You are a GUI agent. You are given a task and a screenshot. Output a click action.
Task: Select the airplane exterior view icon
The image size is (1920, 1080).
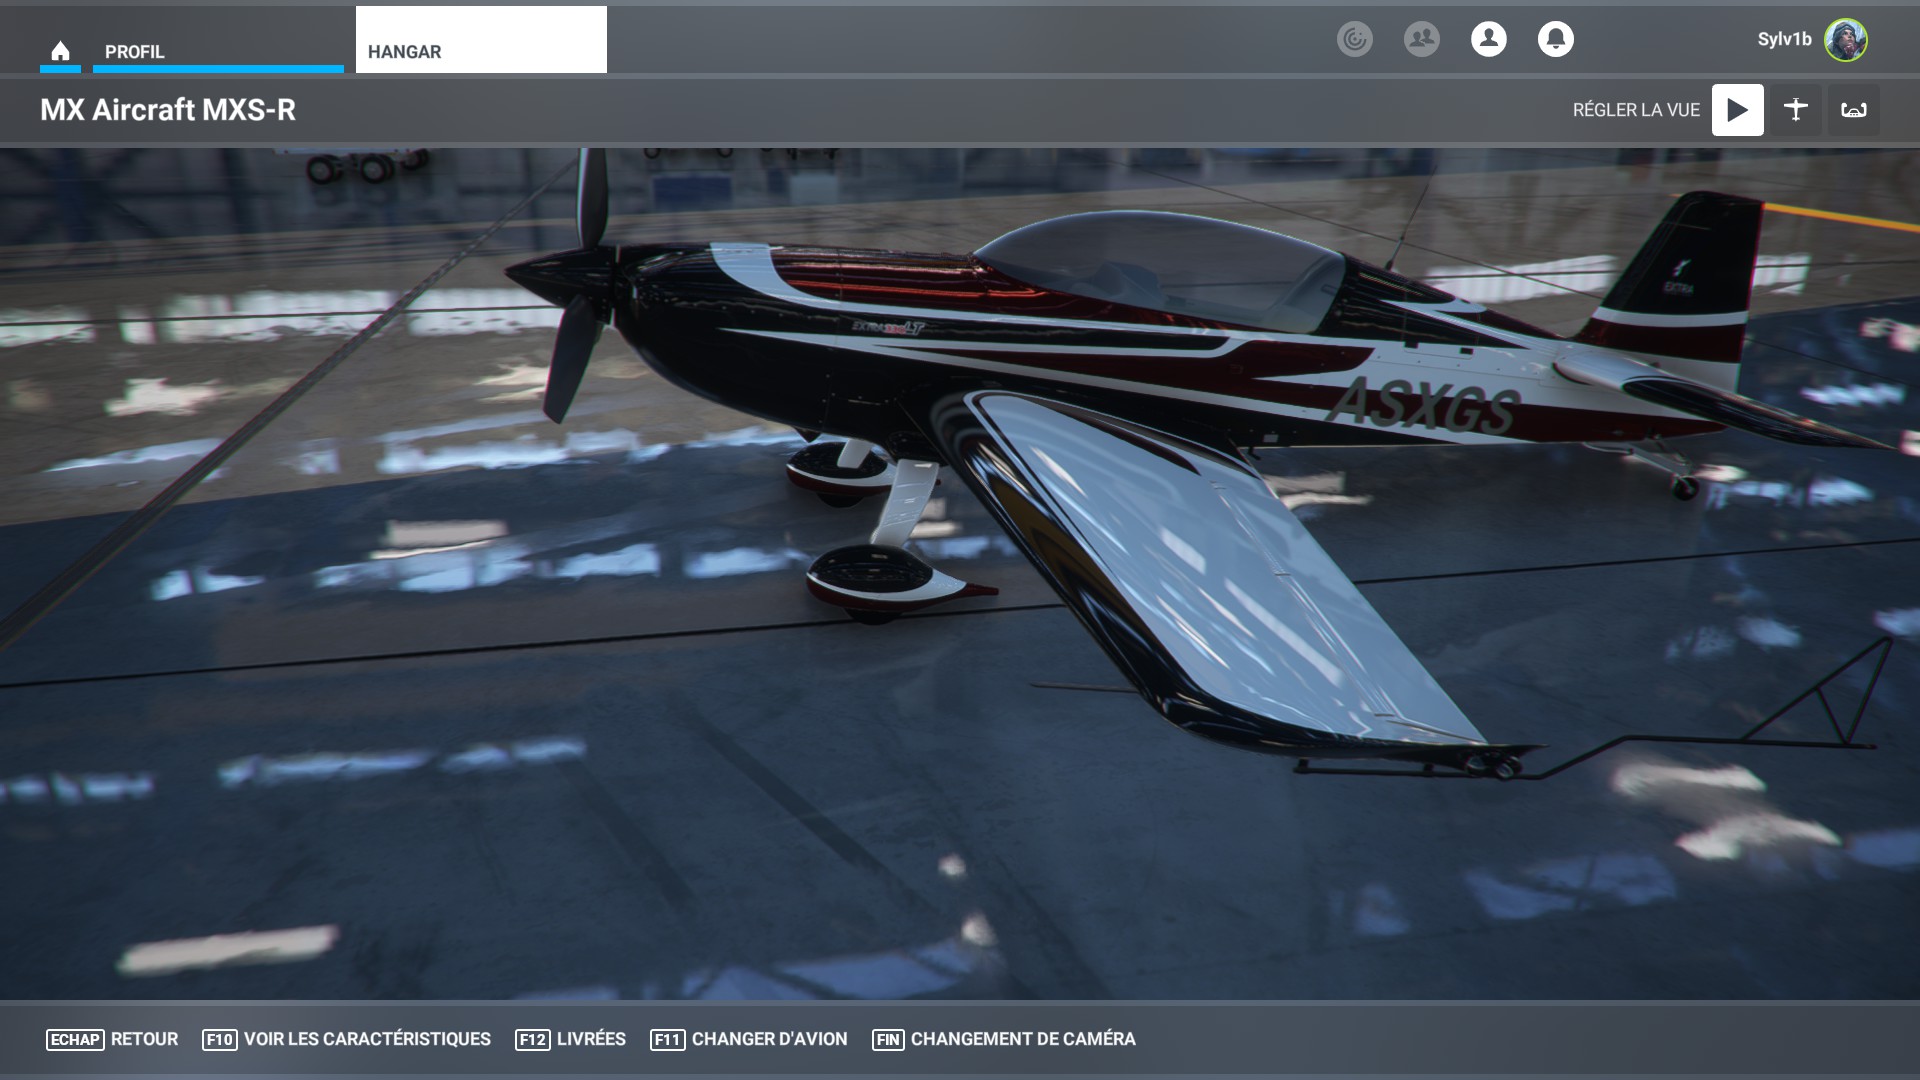tap(1796, 110)
